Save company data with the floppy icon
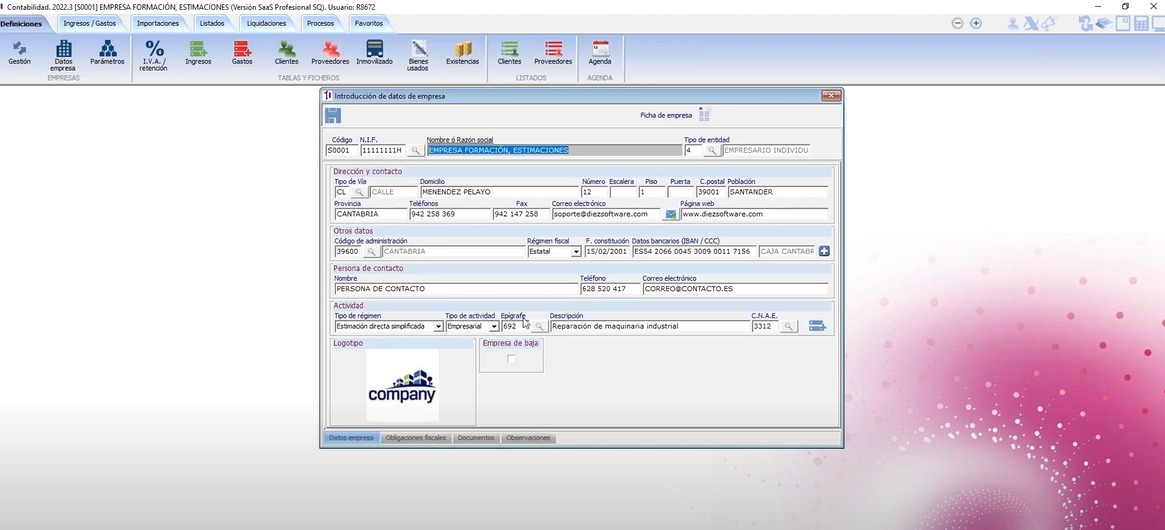This screenshot has height=530, width=1165. click(x=333, y=115)
